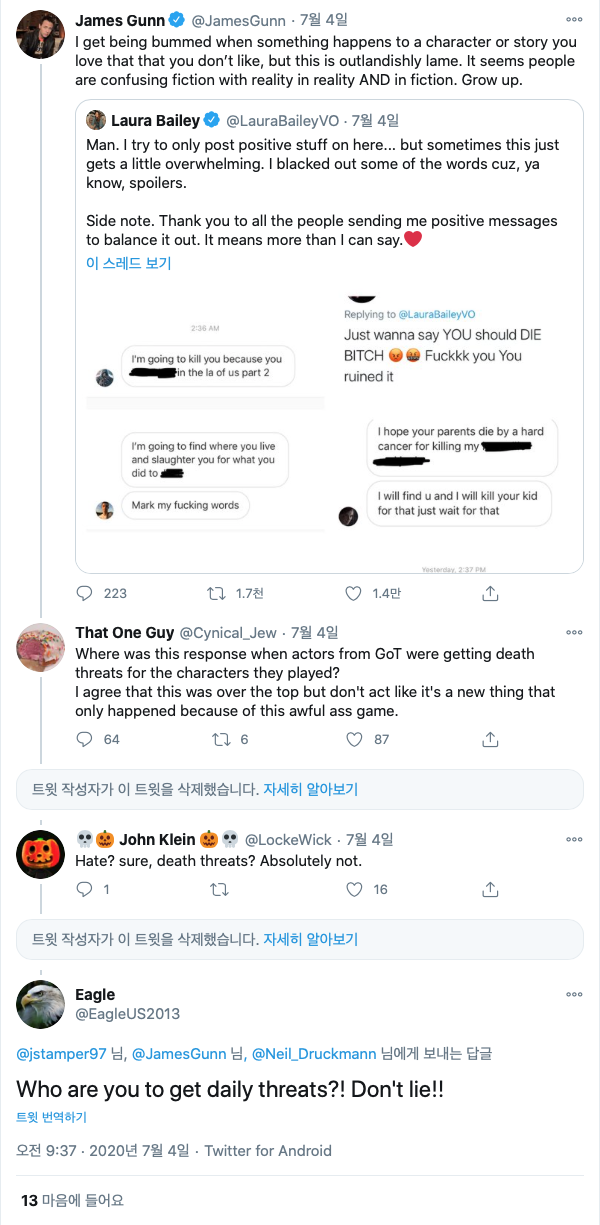This screenshot has width=600, height=1225.
Task: Retweet James Gunn's tweet
Action: coord(215,593)
